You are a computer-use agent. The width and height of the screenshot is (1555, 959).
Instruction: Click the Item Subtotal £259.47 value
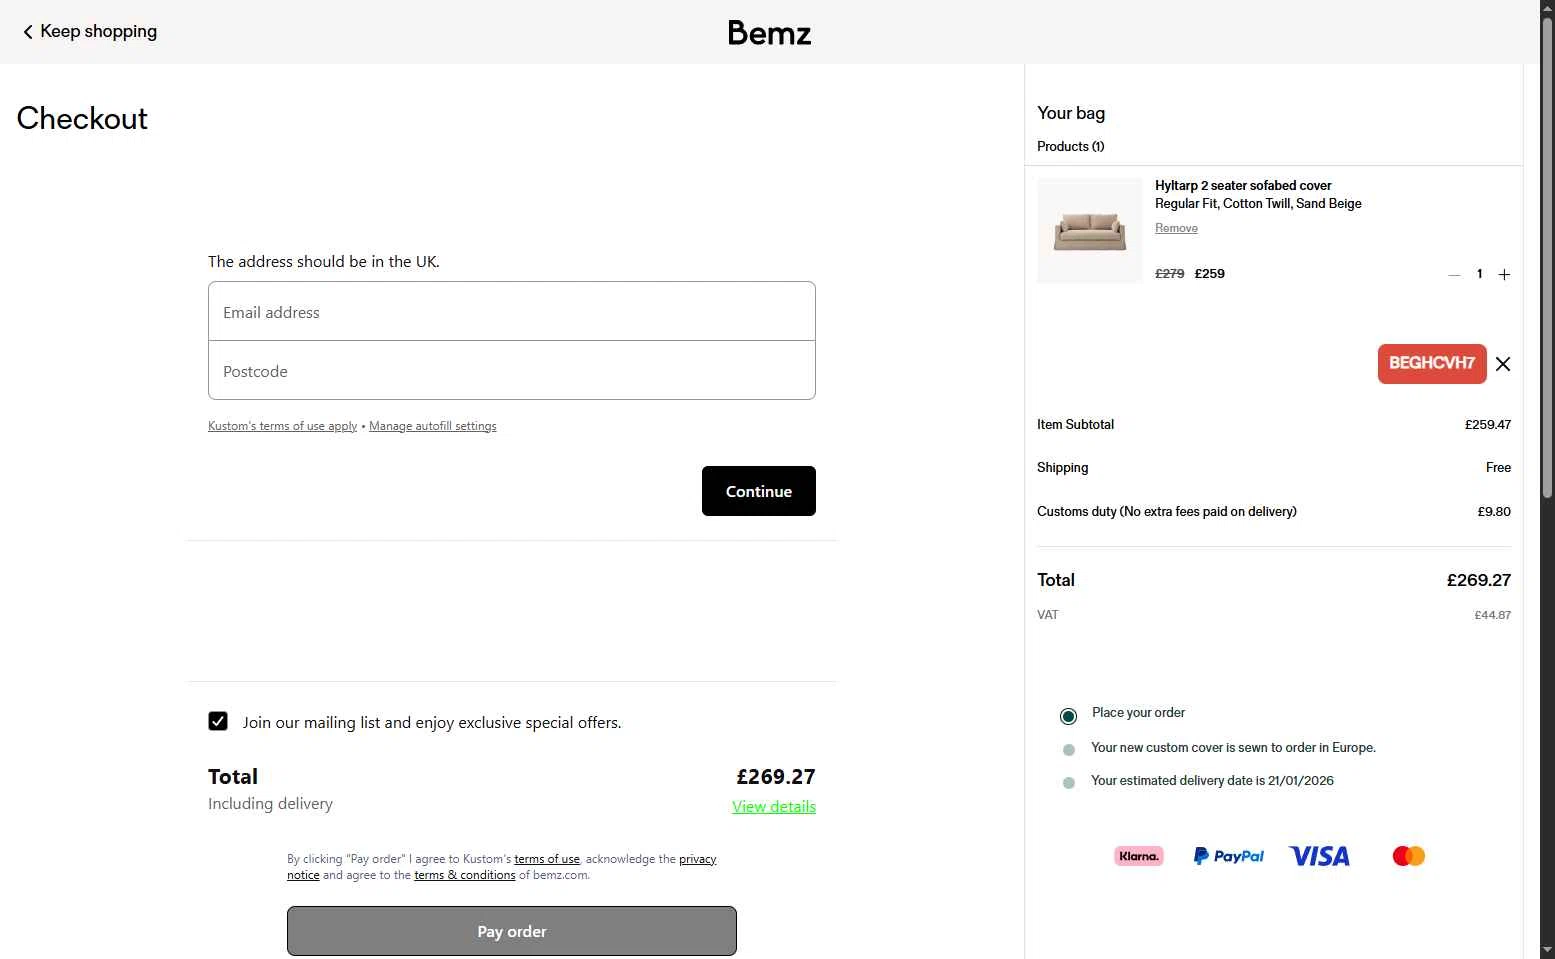click(1488, 424)
